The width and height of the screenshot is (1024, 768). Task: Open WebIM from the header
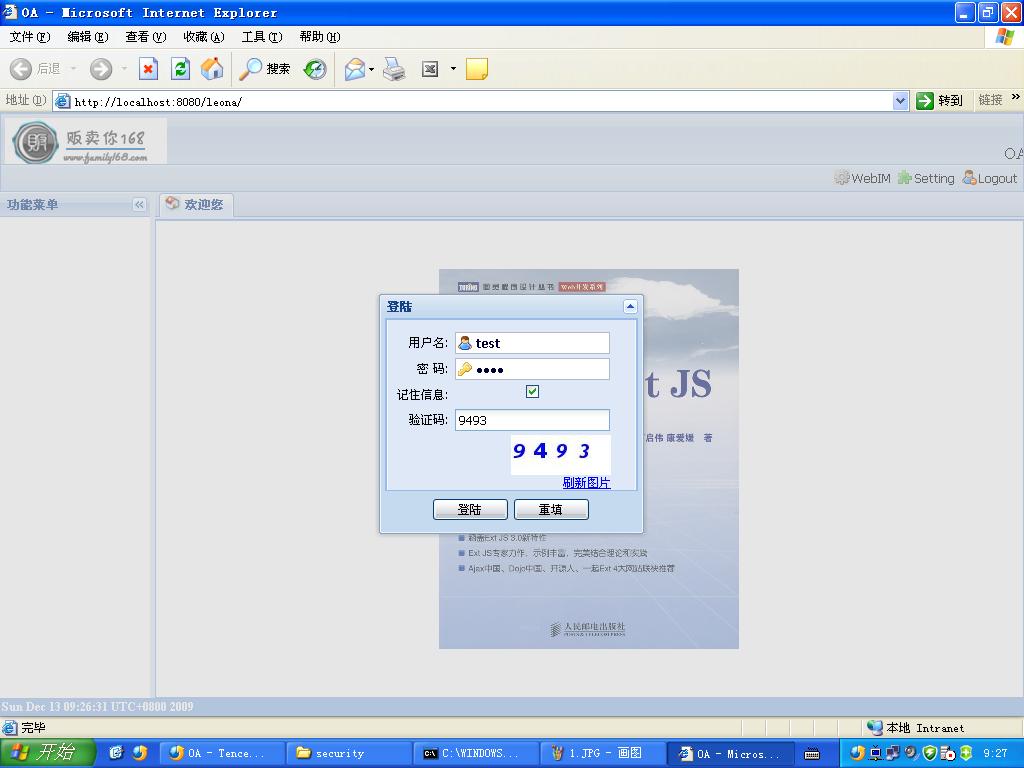862,178
